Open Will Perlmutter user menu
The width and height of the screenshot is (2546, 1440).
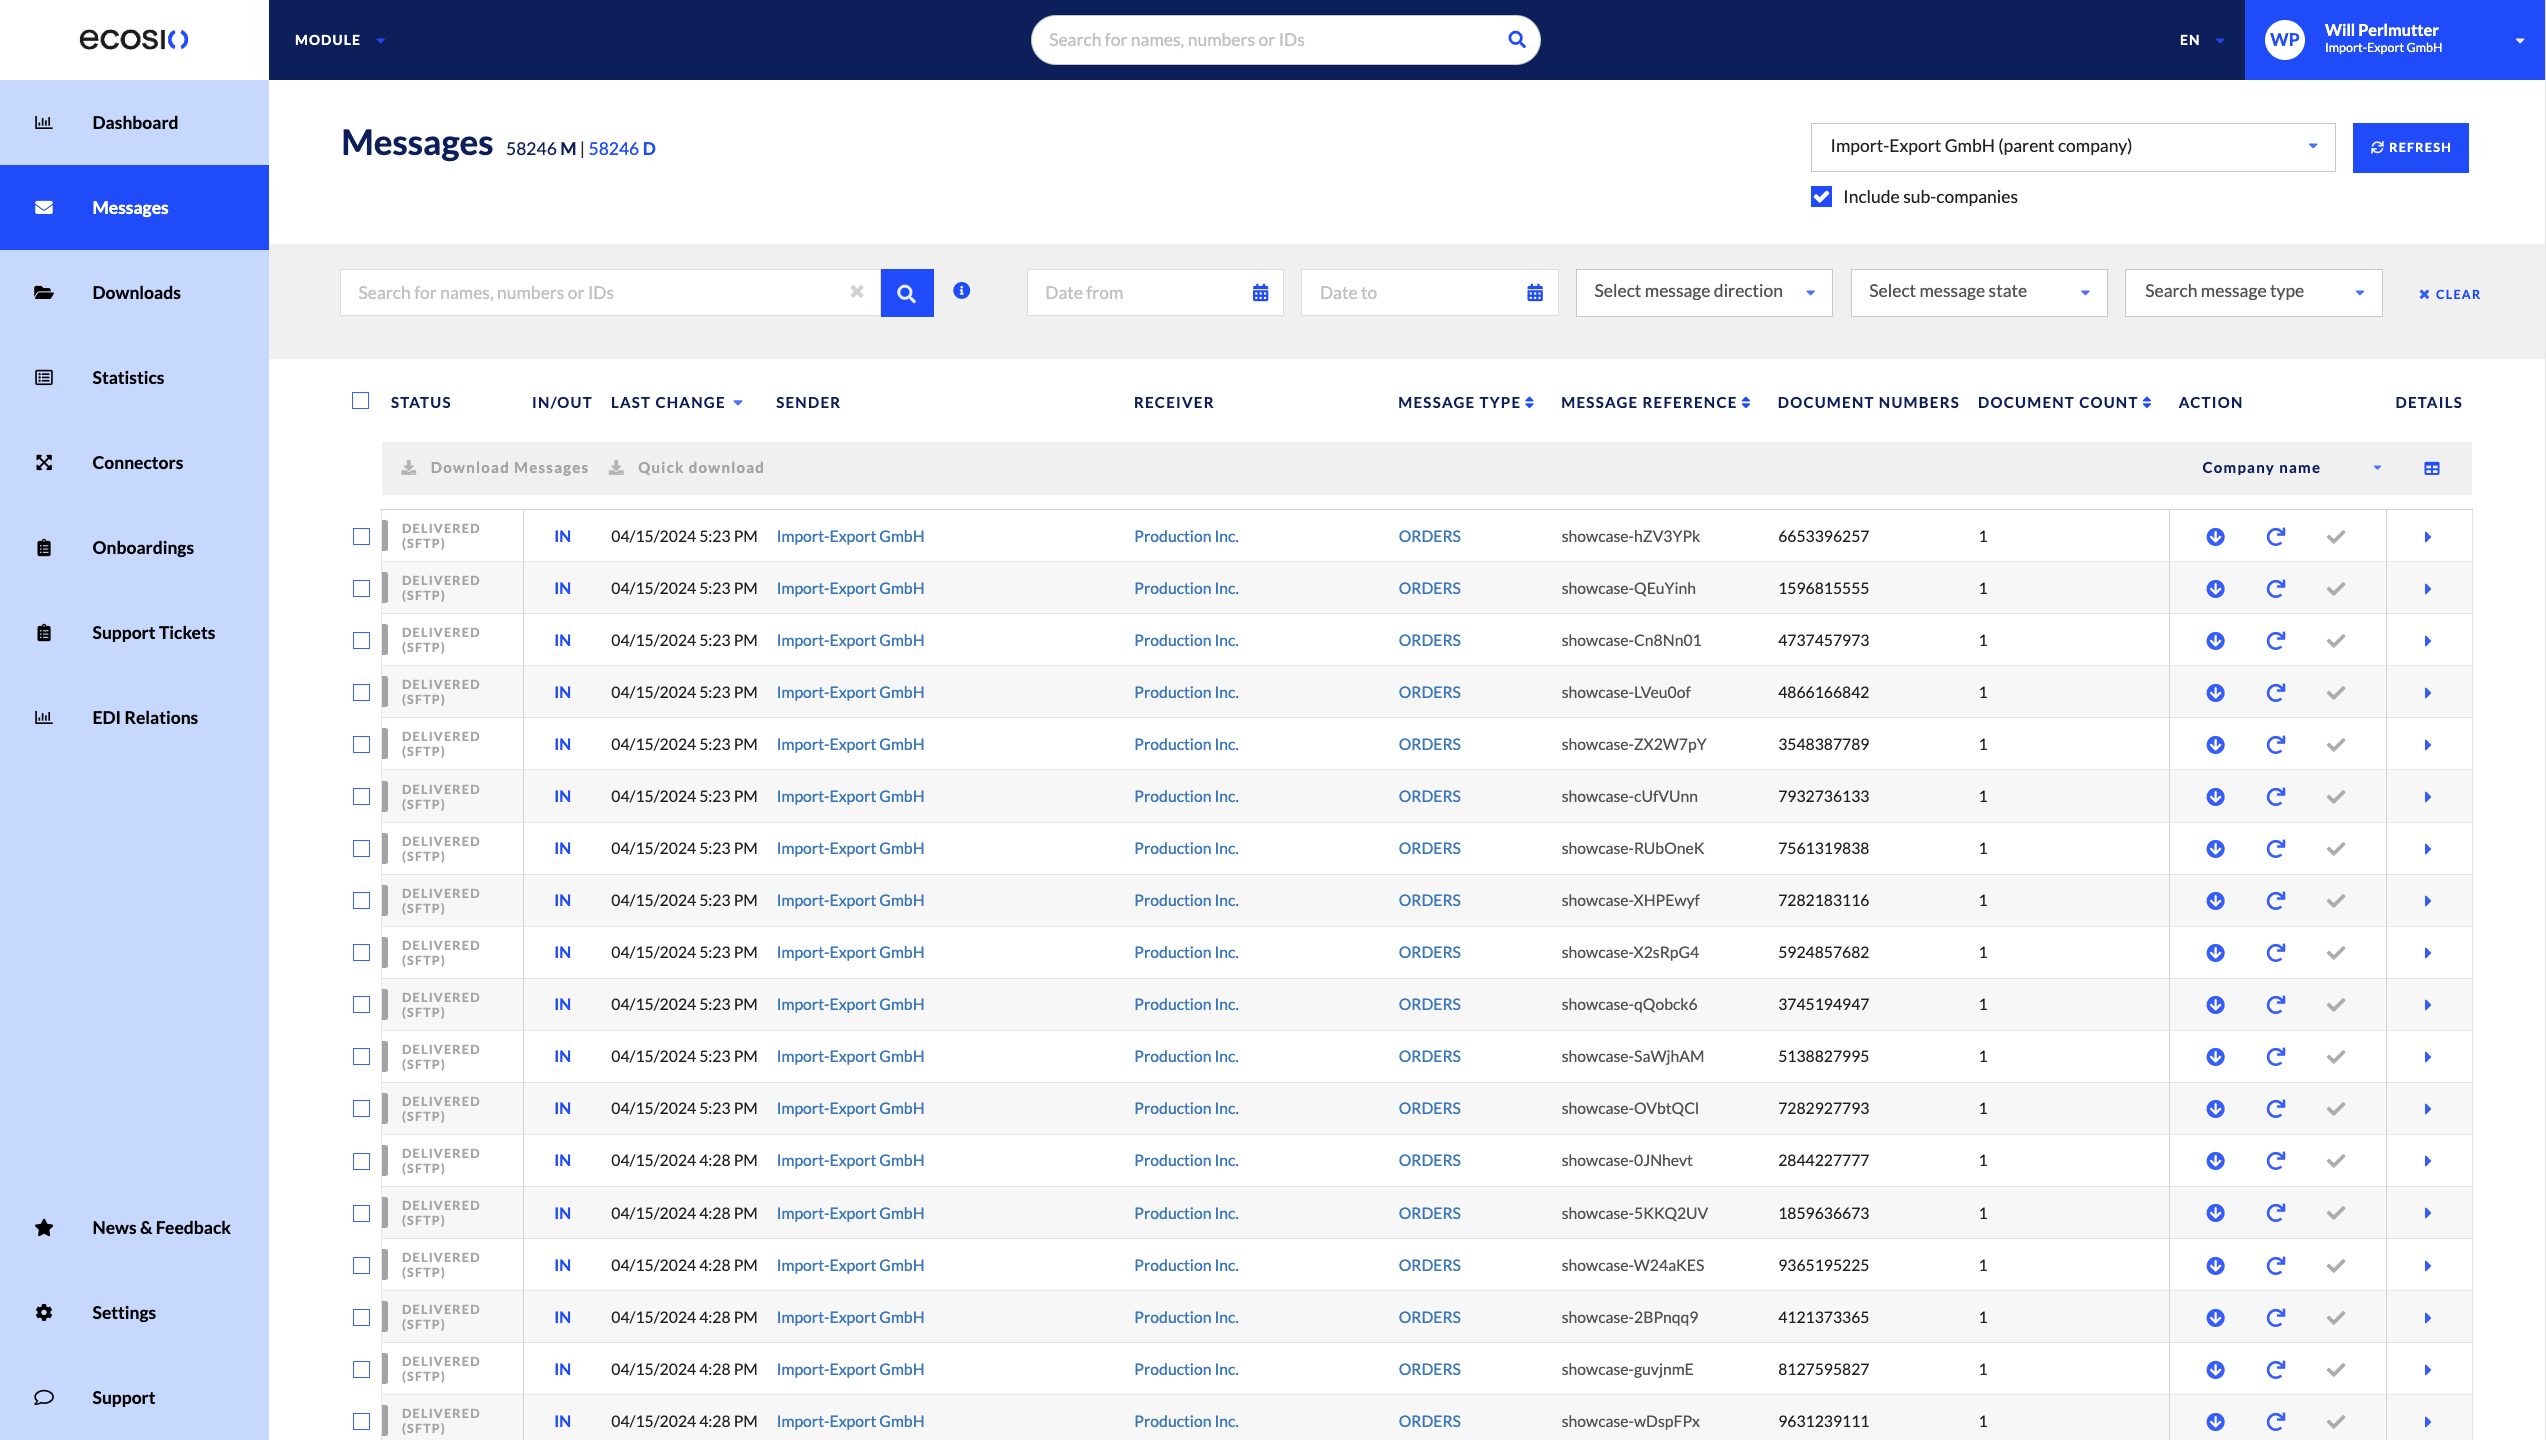(2394, 40)
